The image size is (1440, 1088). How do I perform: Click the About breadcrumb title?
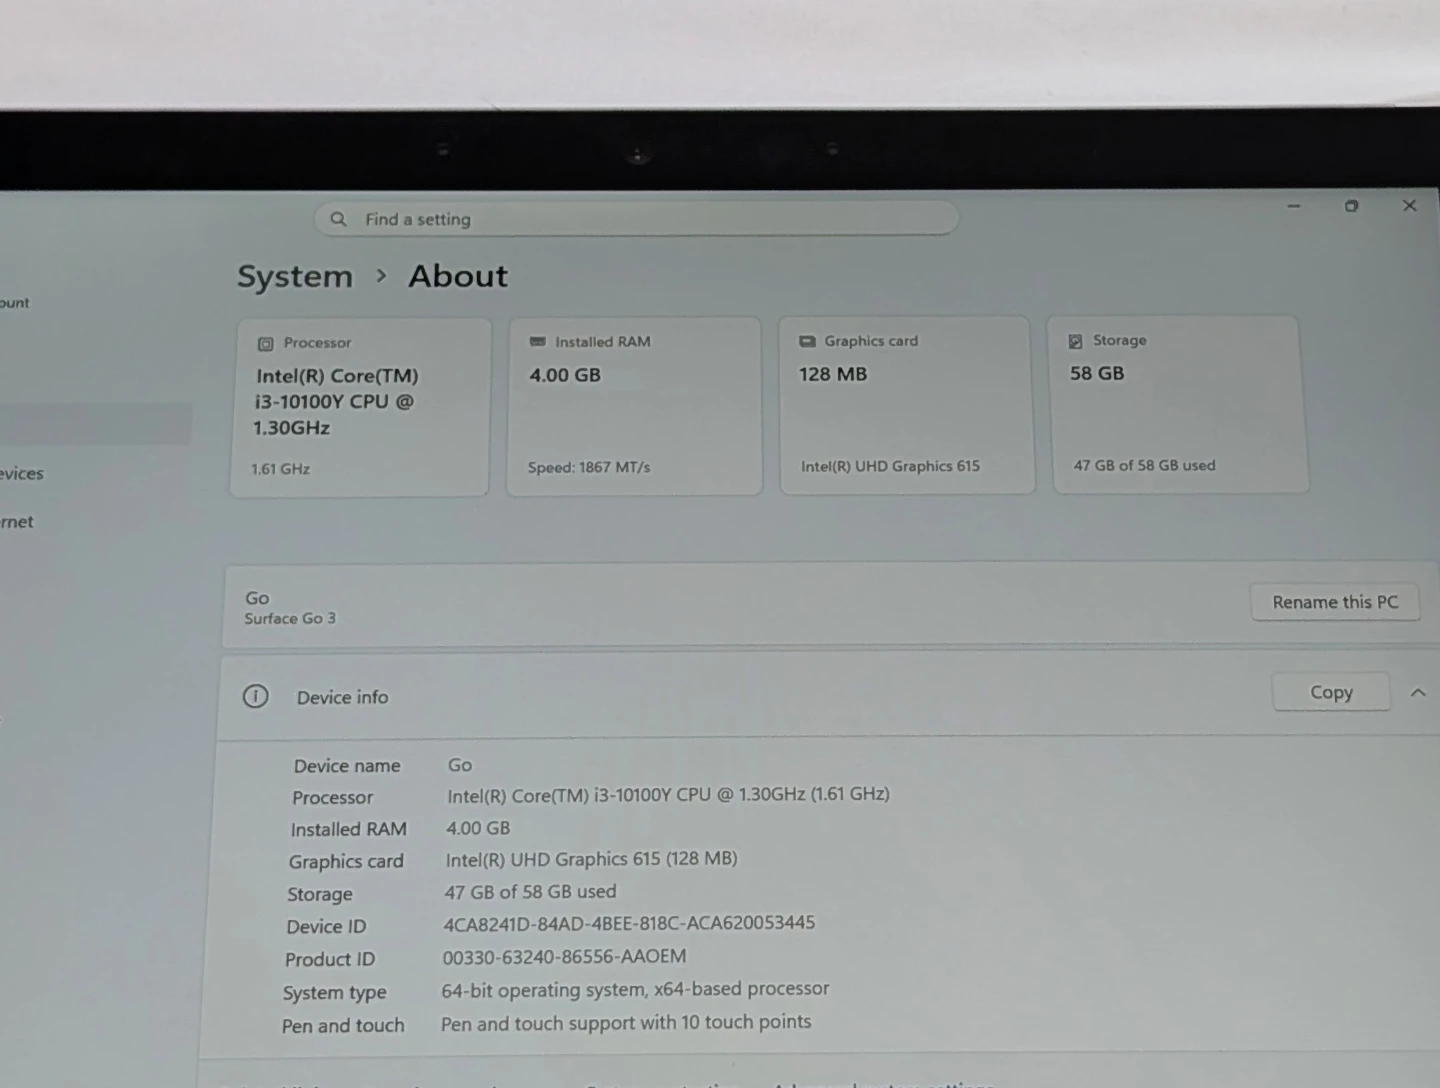click(x=458, y=276)
